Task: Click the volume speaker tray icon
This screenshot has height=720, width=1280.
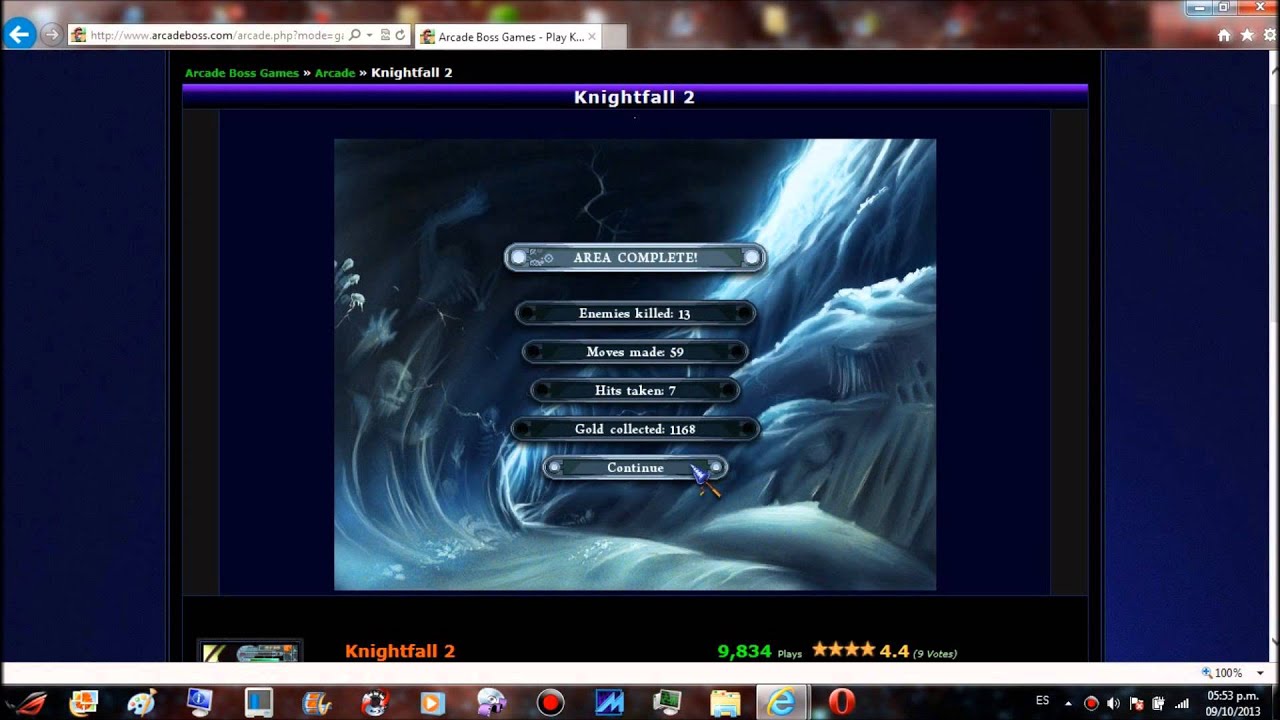Action: tap(1113, 703)
